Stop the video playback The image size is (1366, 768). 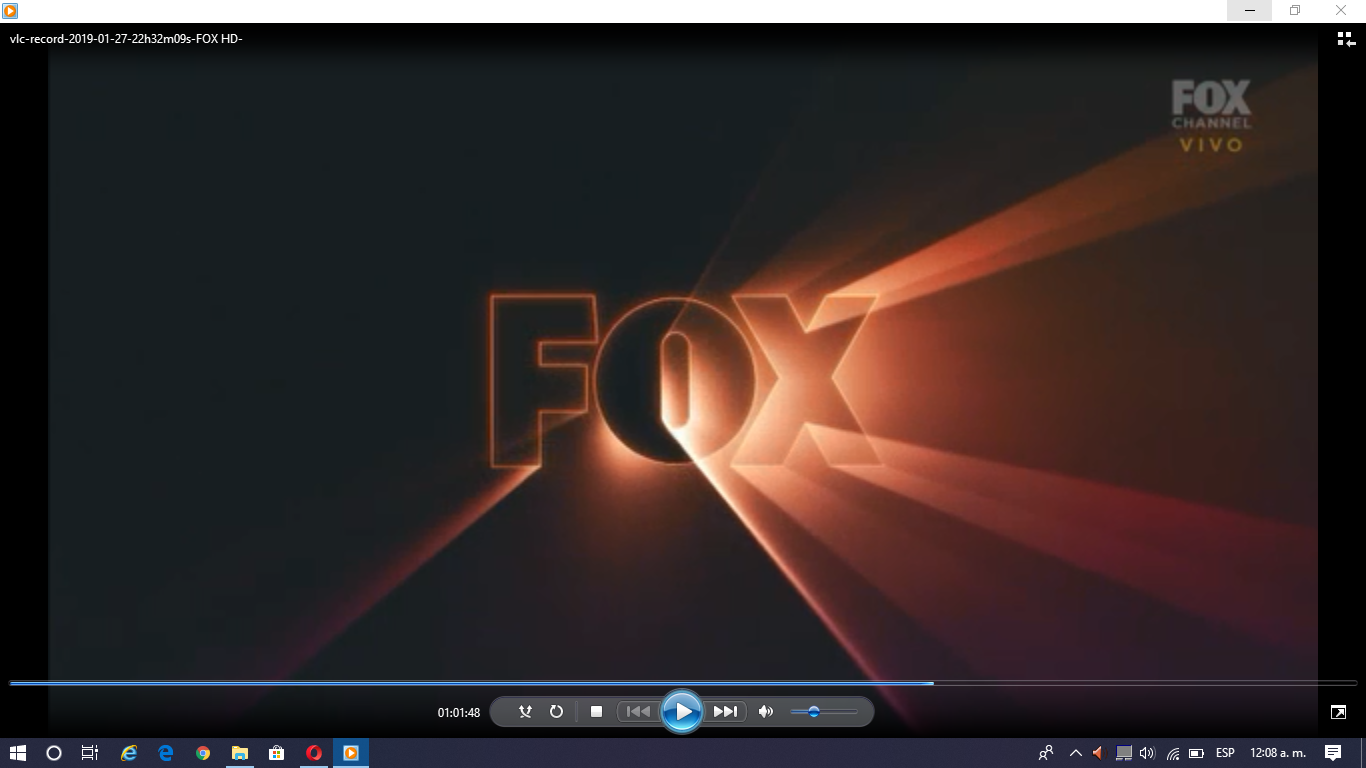(x=597, y=712)
